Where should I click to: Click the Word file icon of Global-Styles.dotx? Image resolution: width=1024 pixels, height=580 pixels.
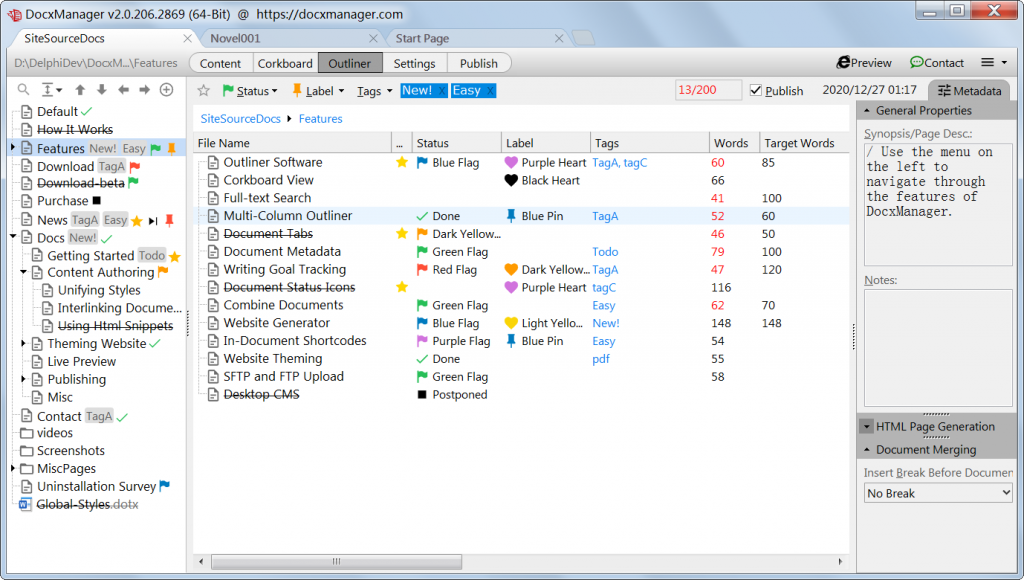26,504
